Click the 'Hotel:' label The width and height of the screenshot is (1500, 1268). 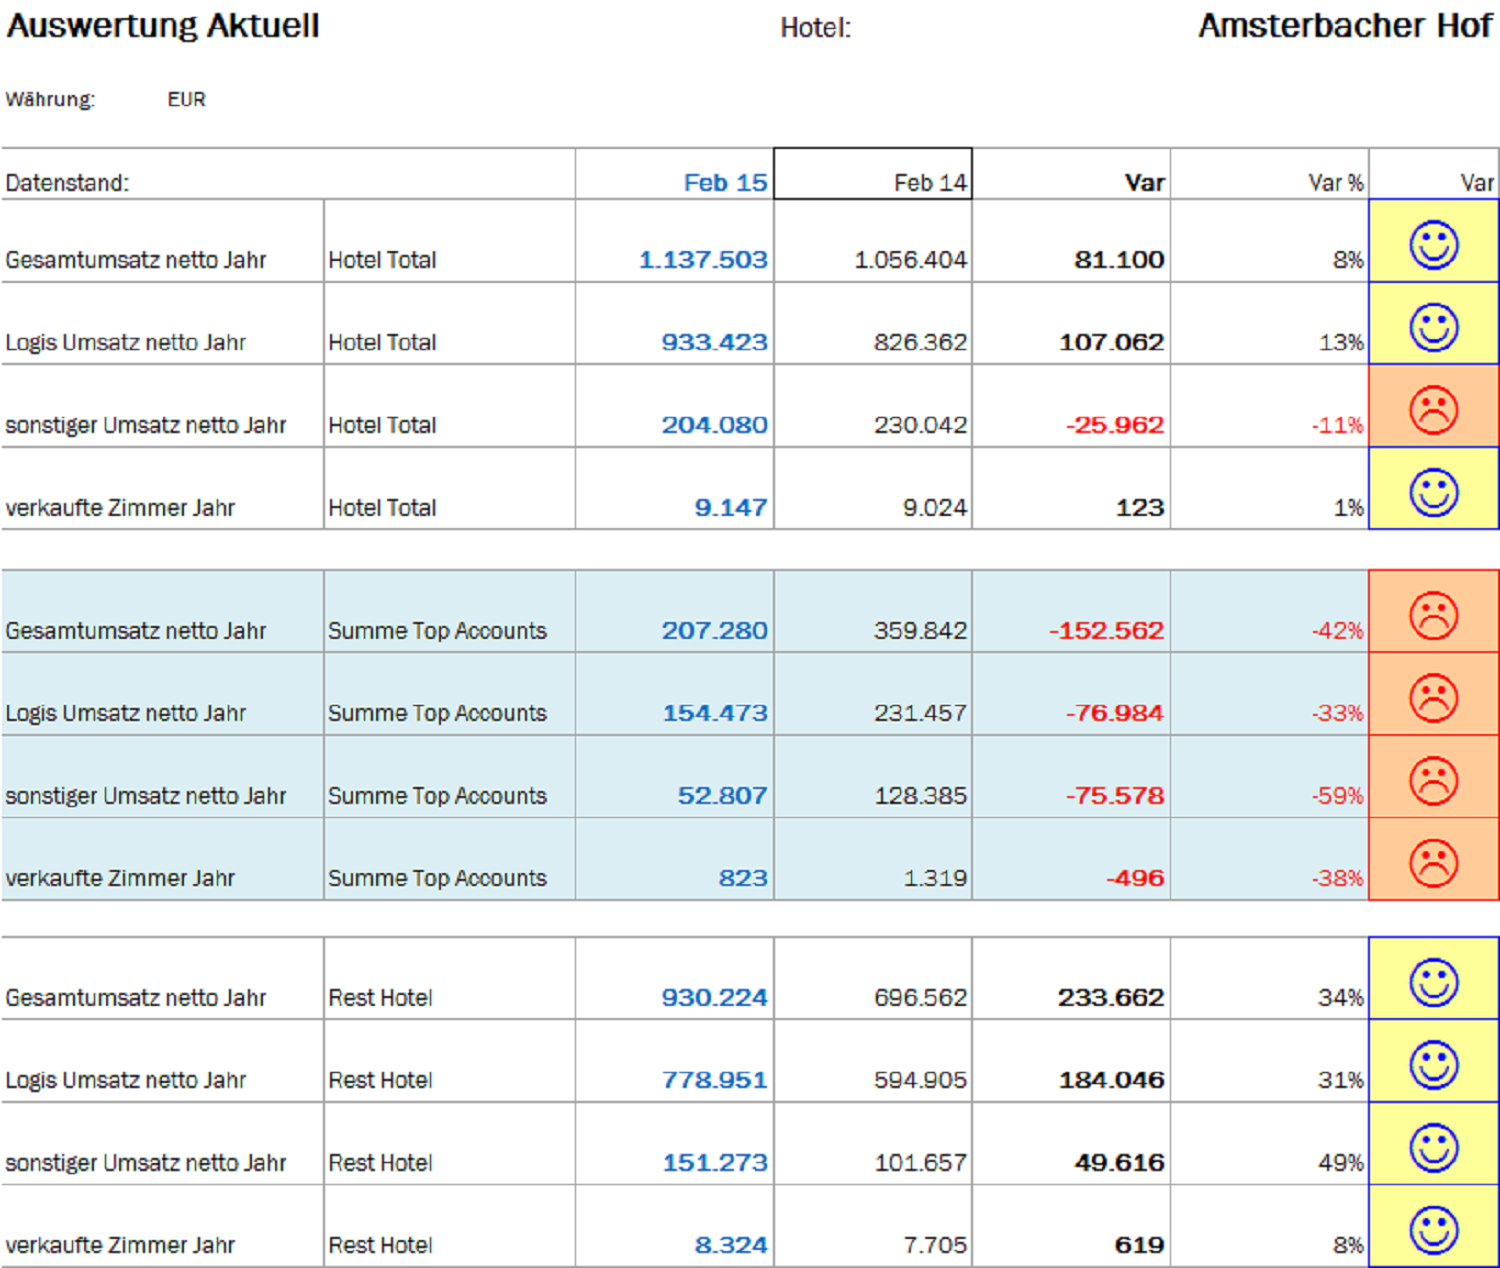[x=816, y=28]
